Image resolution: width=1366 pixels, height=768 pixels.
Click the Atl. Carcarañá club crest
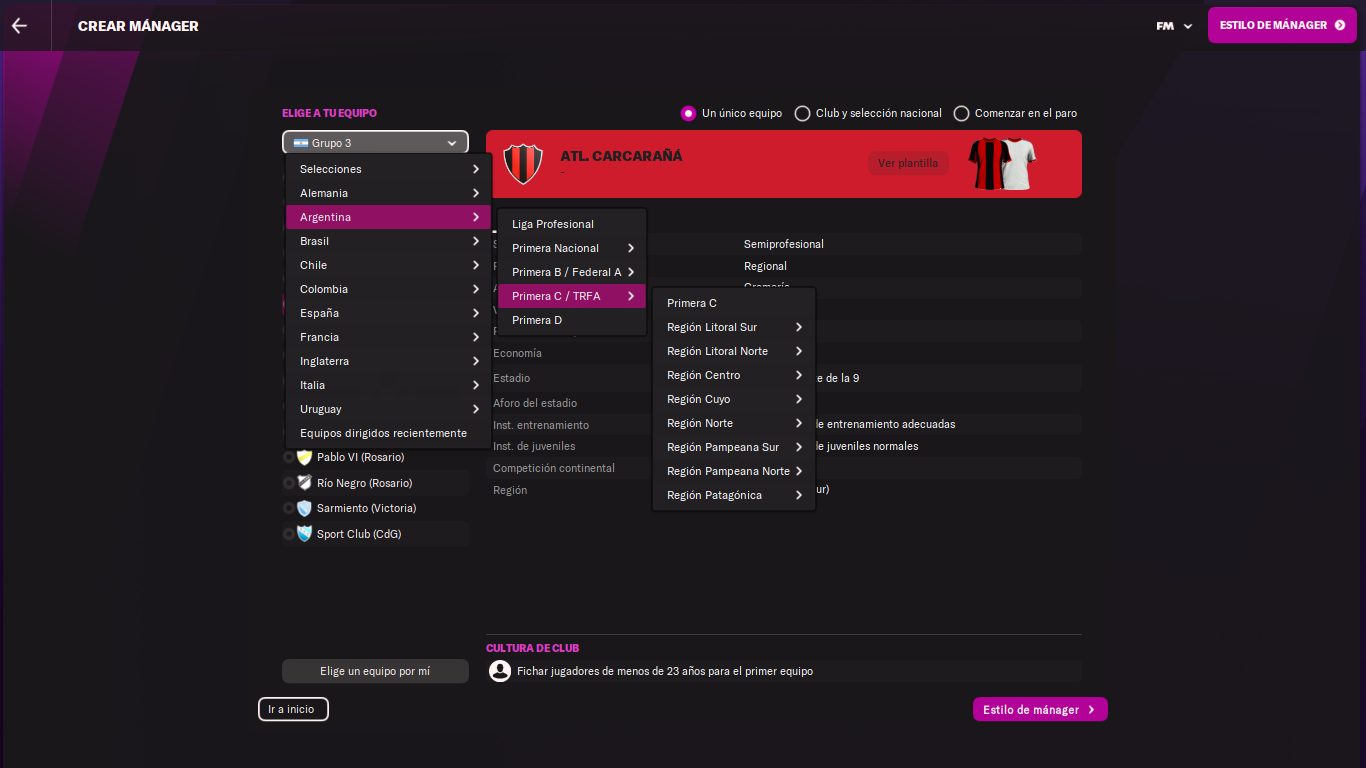tap(522, 163)
